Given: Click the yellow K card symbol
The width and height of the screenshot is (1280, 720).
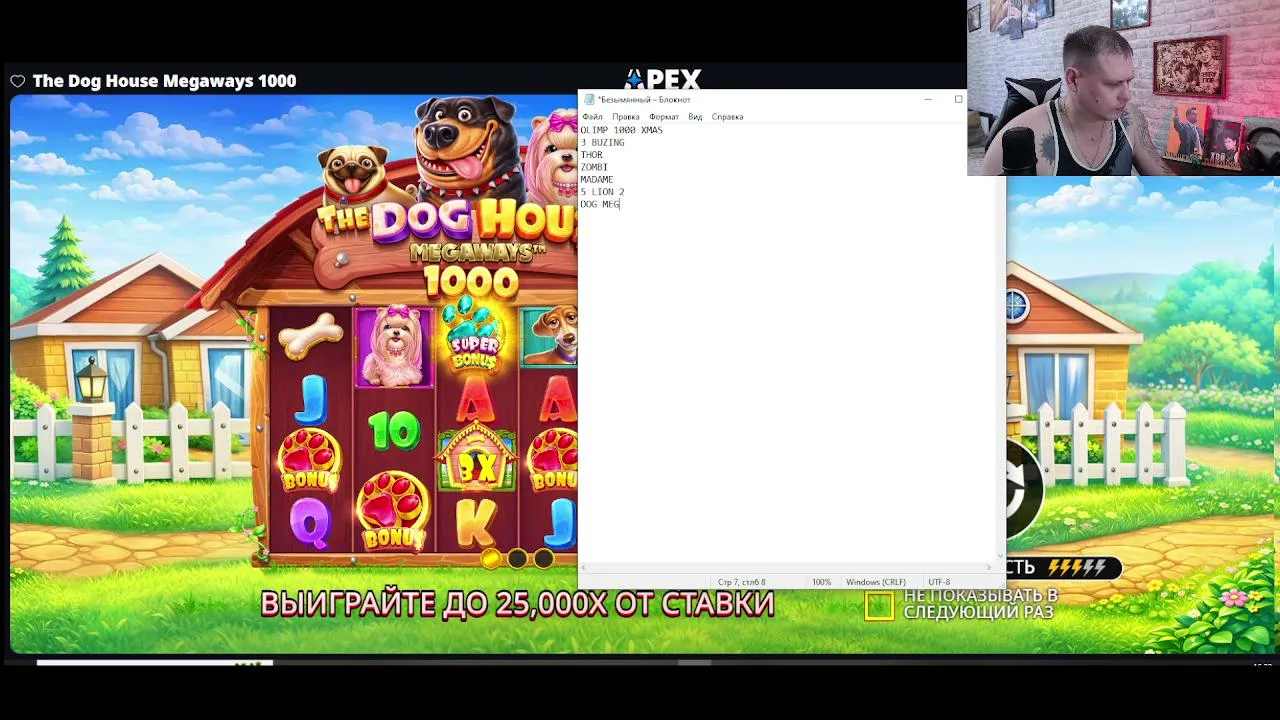Looking at the screenshot, I should click(476, 523).
